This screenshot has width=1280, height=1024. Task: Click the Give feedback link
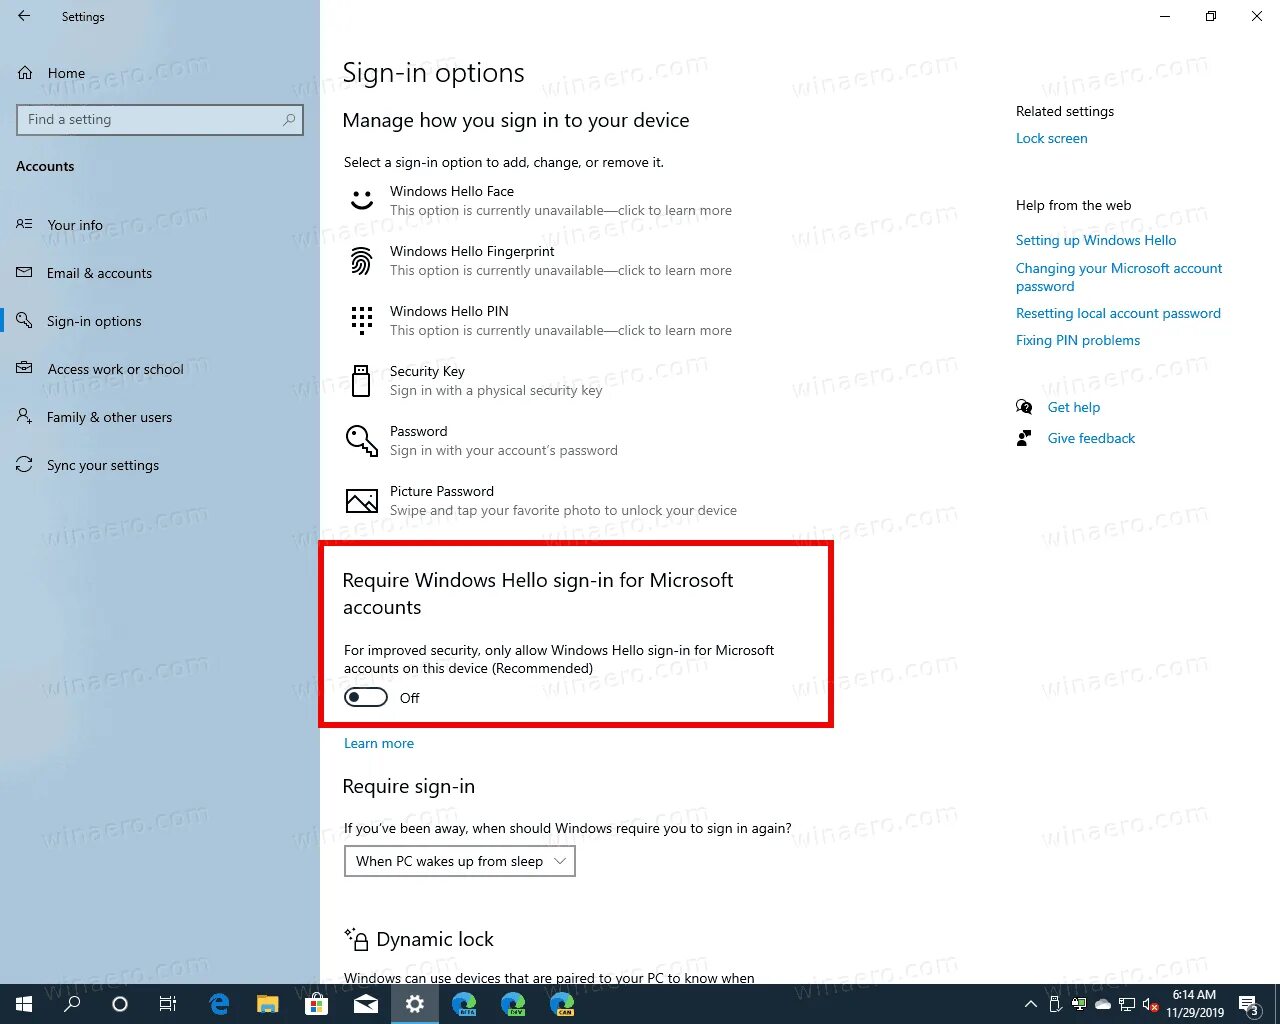click(x=1091, y=438)
